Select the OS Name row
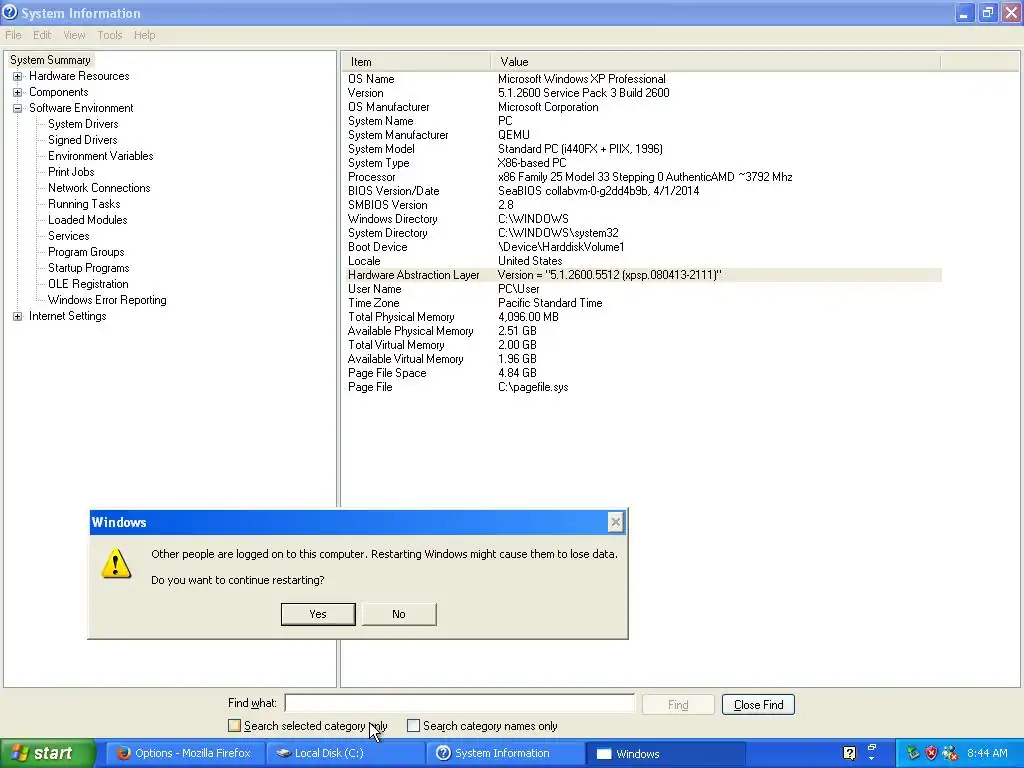Image resolution: width=1024 pixels, height=768 pixels. [x=643, y=79]
